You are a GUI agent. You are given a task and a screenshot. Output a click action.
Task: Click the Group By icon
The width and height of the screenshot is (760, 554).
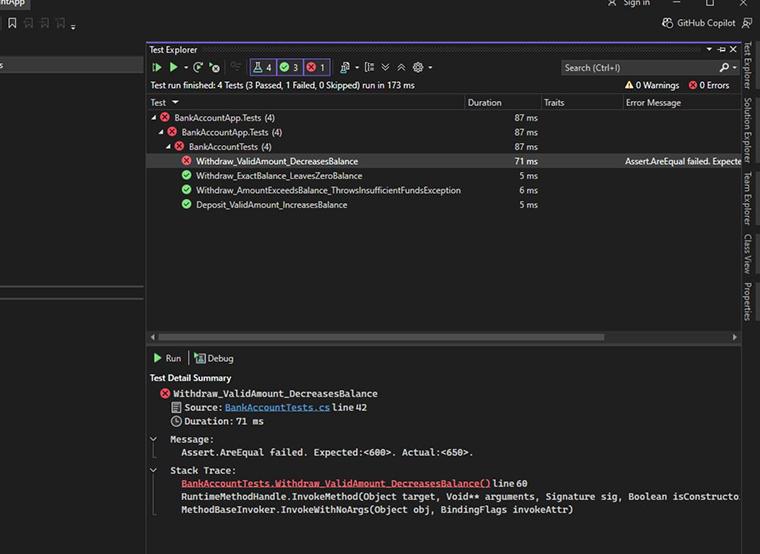pyautogui.click(x=369, y=67)
